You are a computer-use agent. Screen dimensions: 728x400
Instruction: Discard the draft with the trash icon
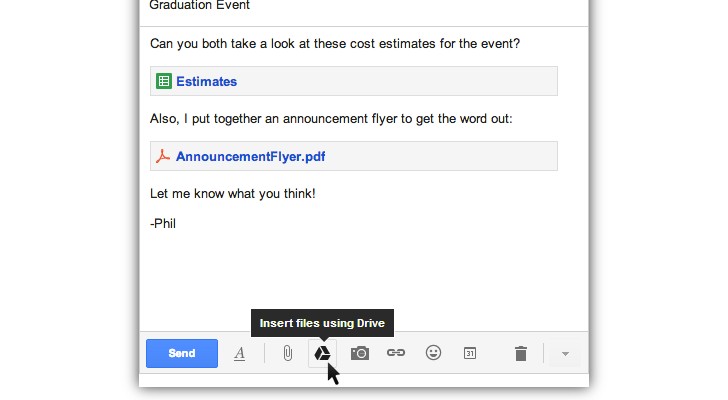[x=520, y=353]
